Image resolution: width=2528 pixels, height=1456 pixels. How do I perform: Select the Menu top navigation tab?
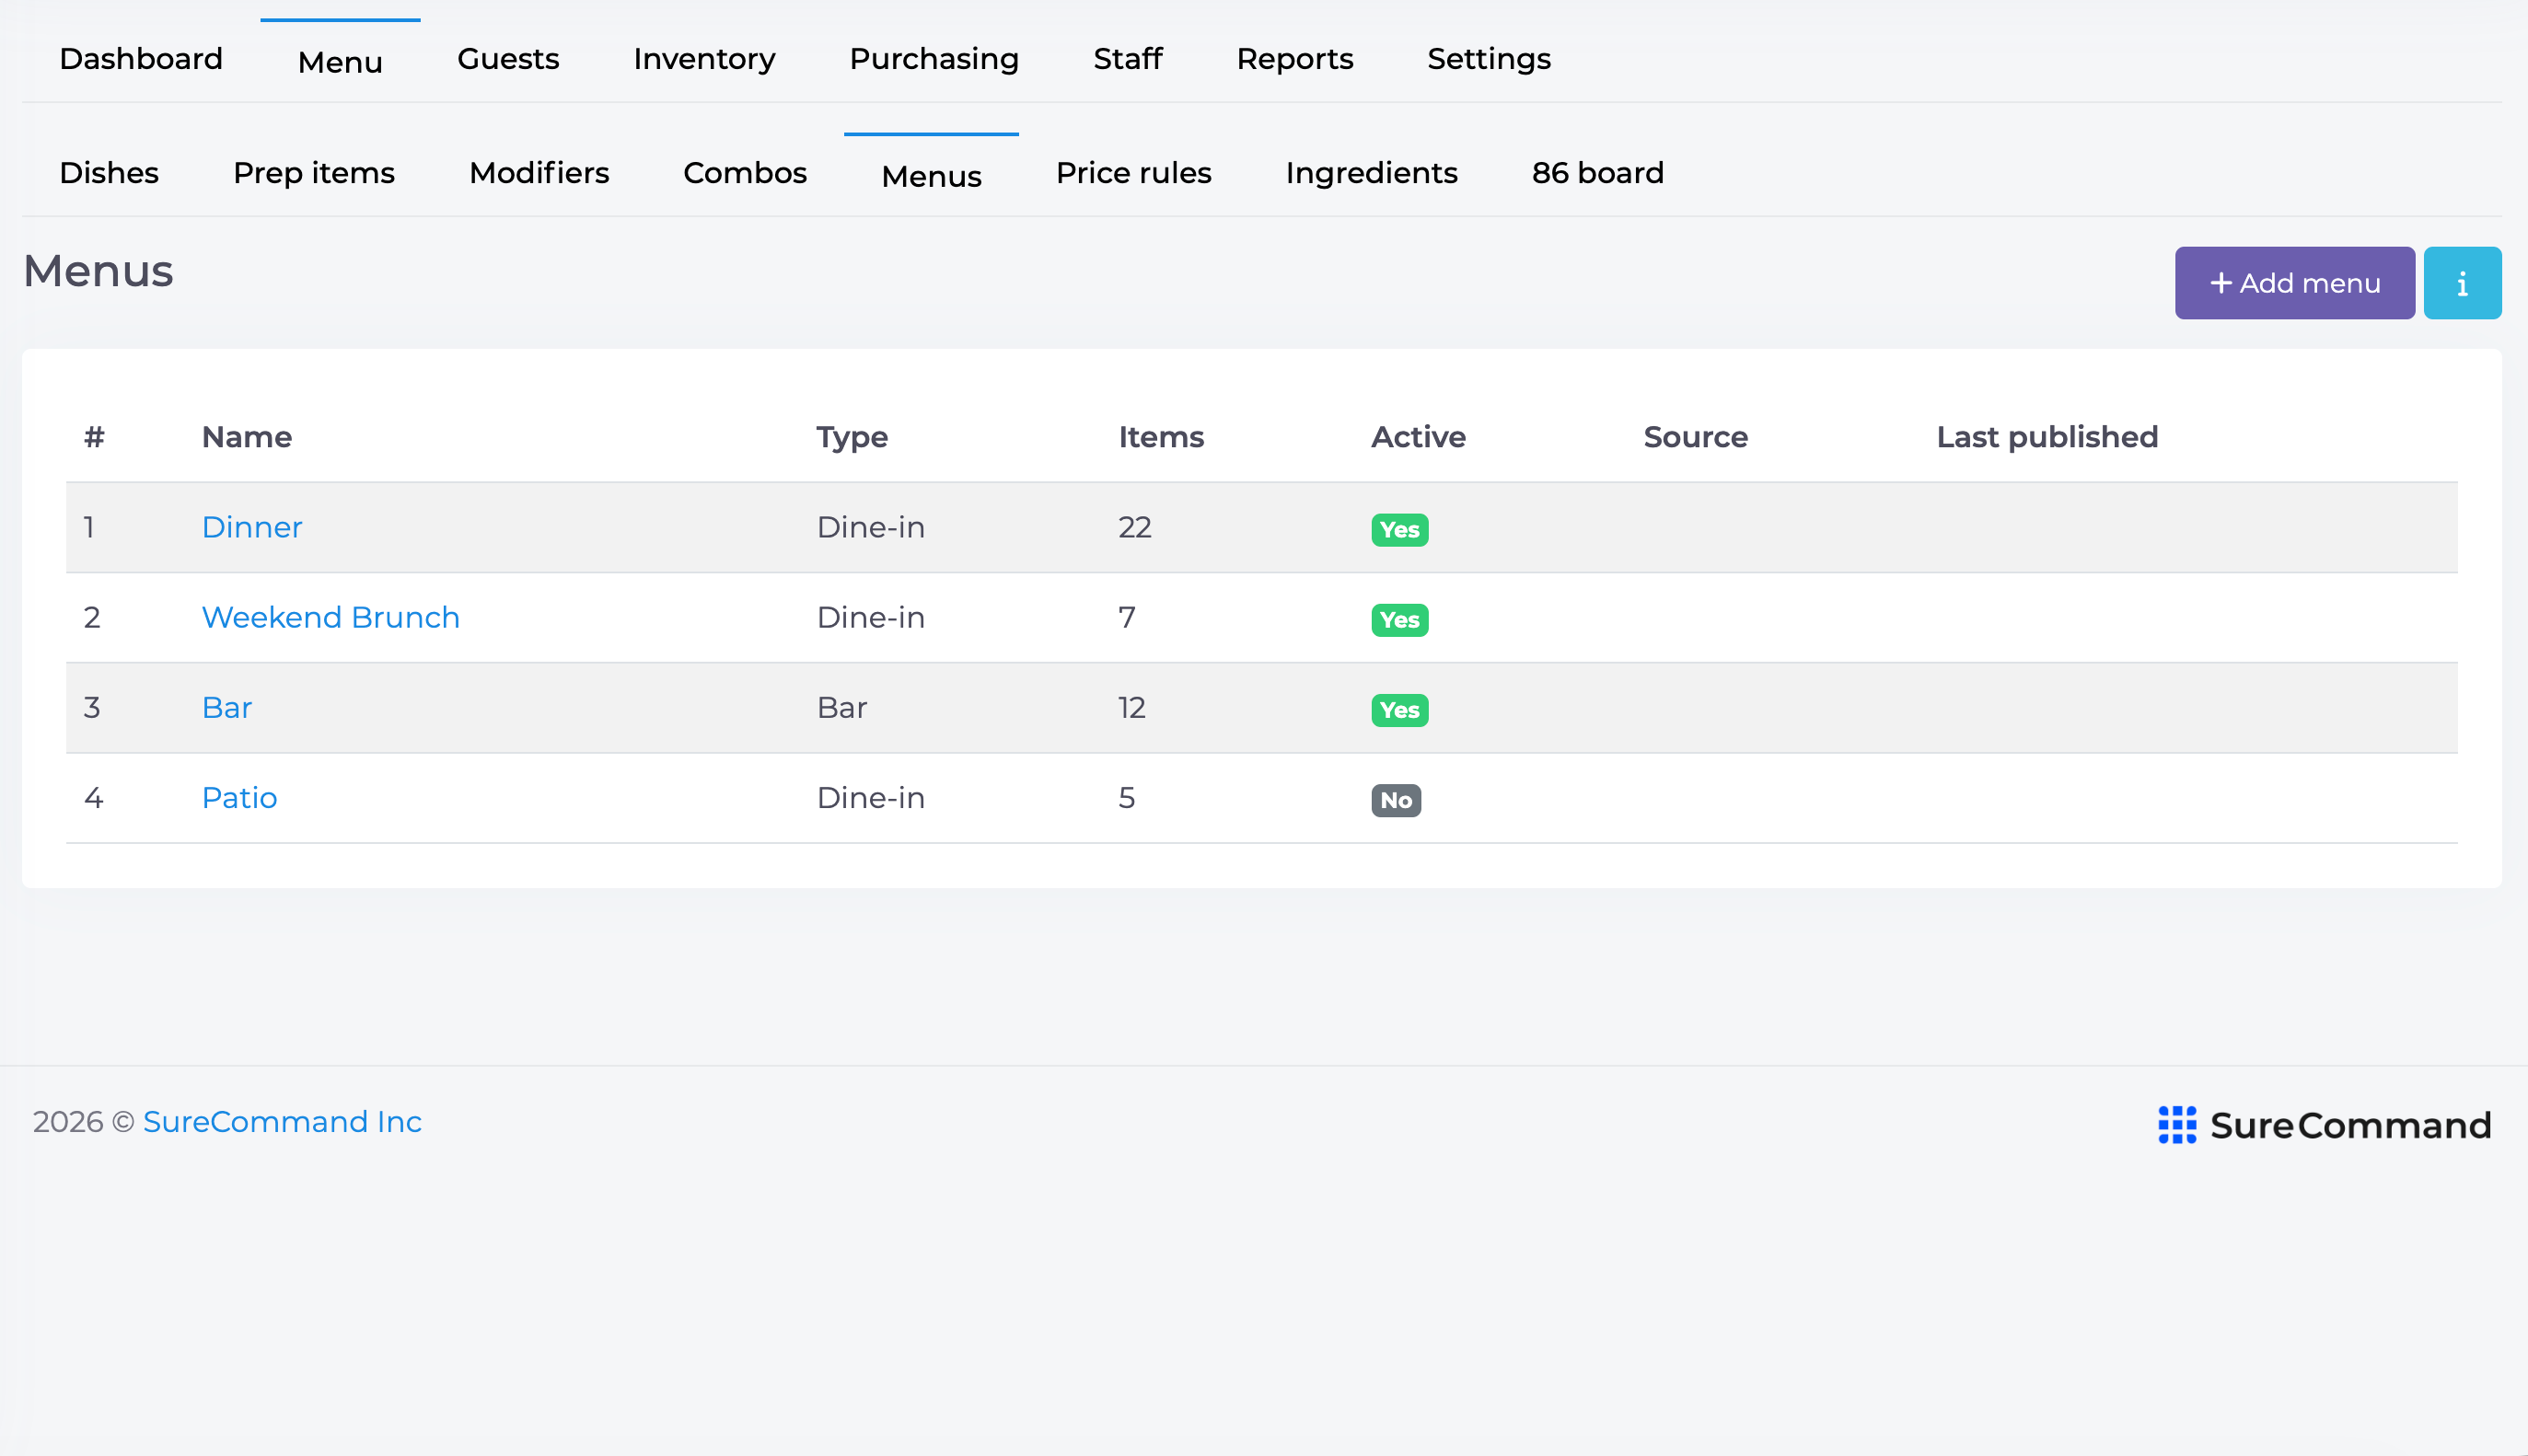[340, 61]
